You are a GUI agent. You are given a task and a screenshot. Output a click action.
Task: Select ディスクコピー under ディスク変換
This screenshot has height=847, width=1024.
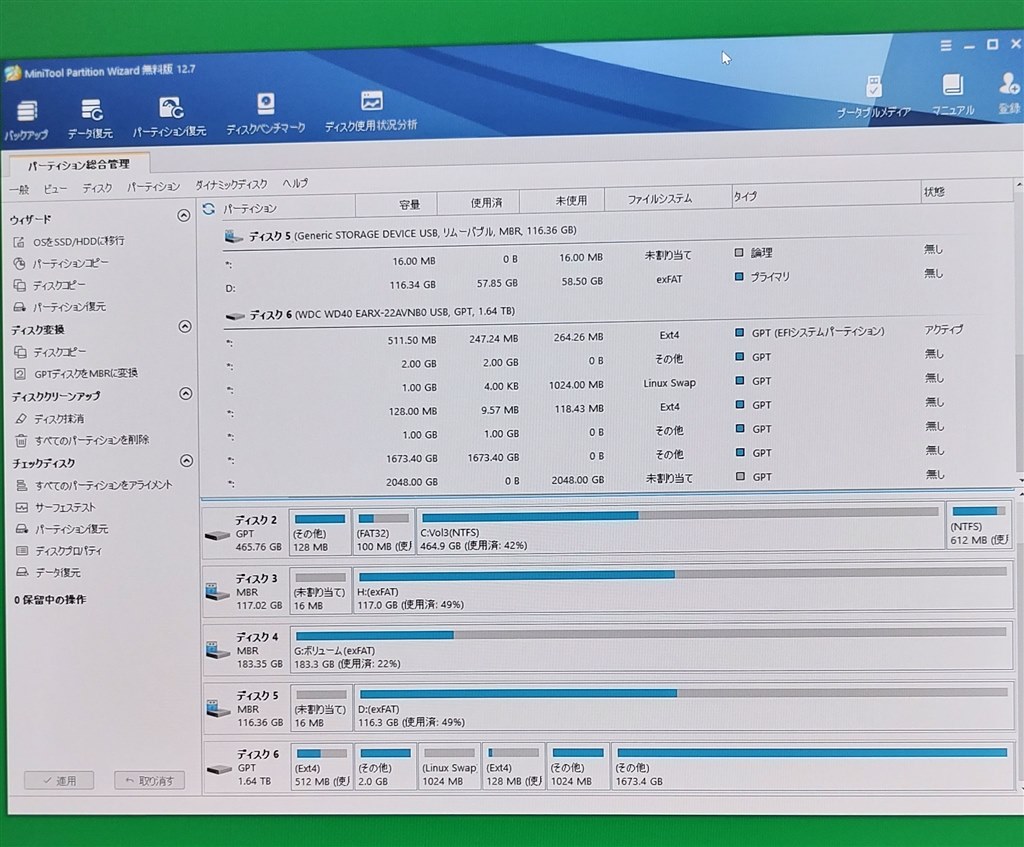click(x=50, y=352)
